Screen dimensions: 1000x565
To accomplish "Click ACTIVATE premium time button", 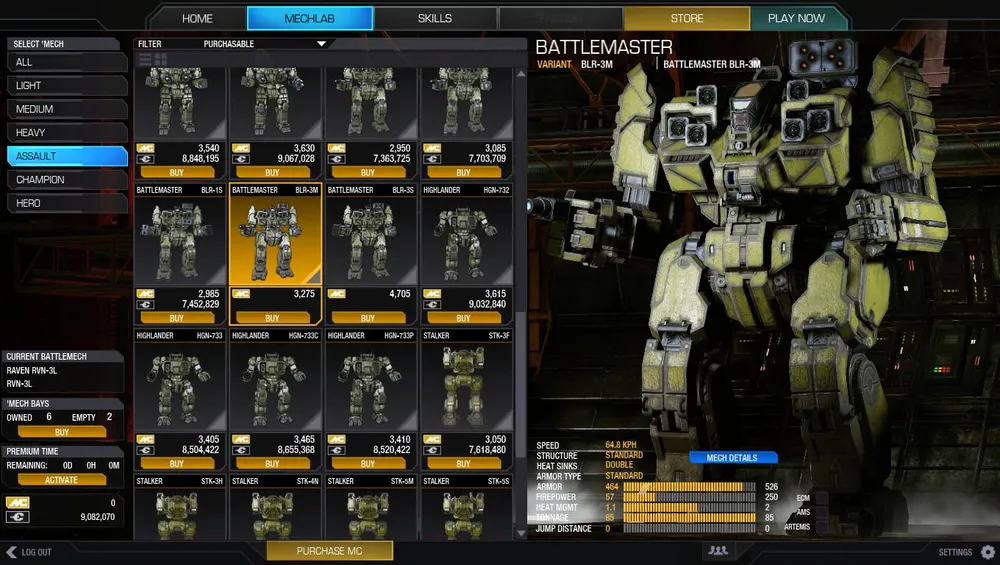I will 61,480.
